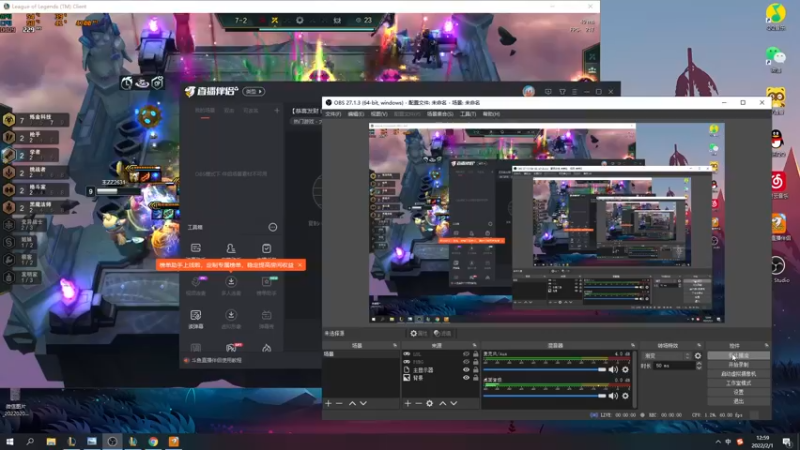
Task: Select the 主显示器 source row
Action: (x=441, y=370)
